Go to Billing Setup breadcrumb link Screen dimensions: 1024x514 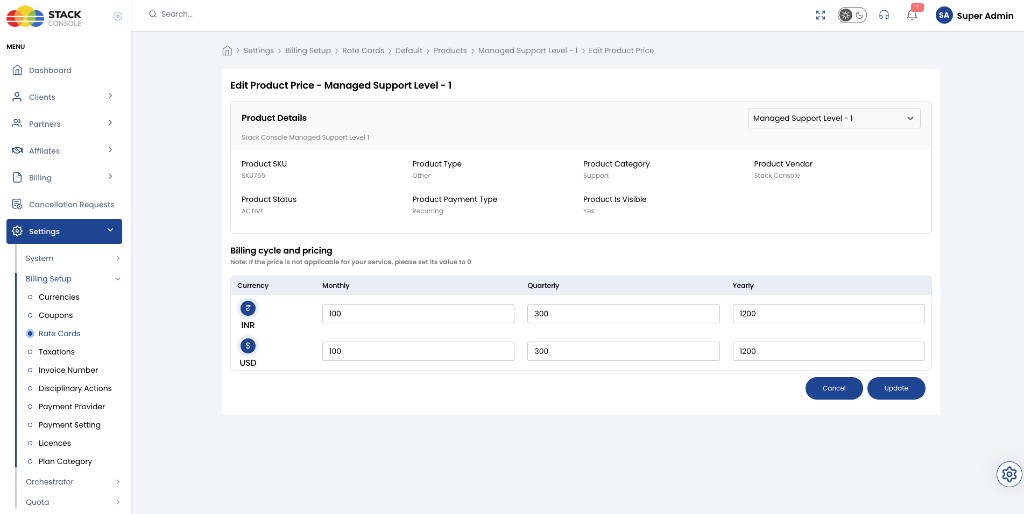[x=308, y=50]
